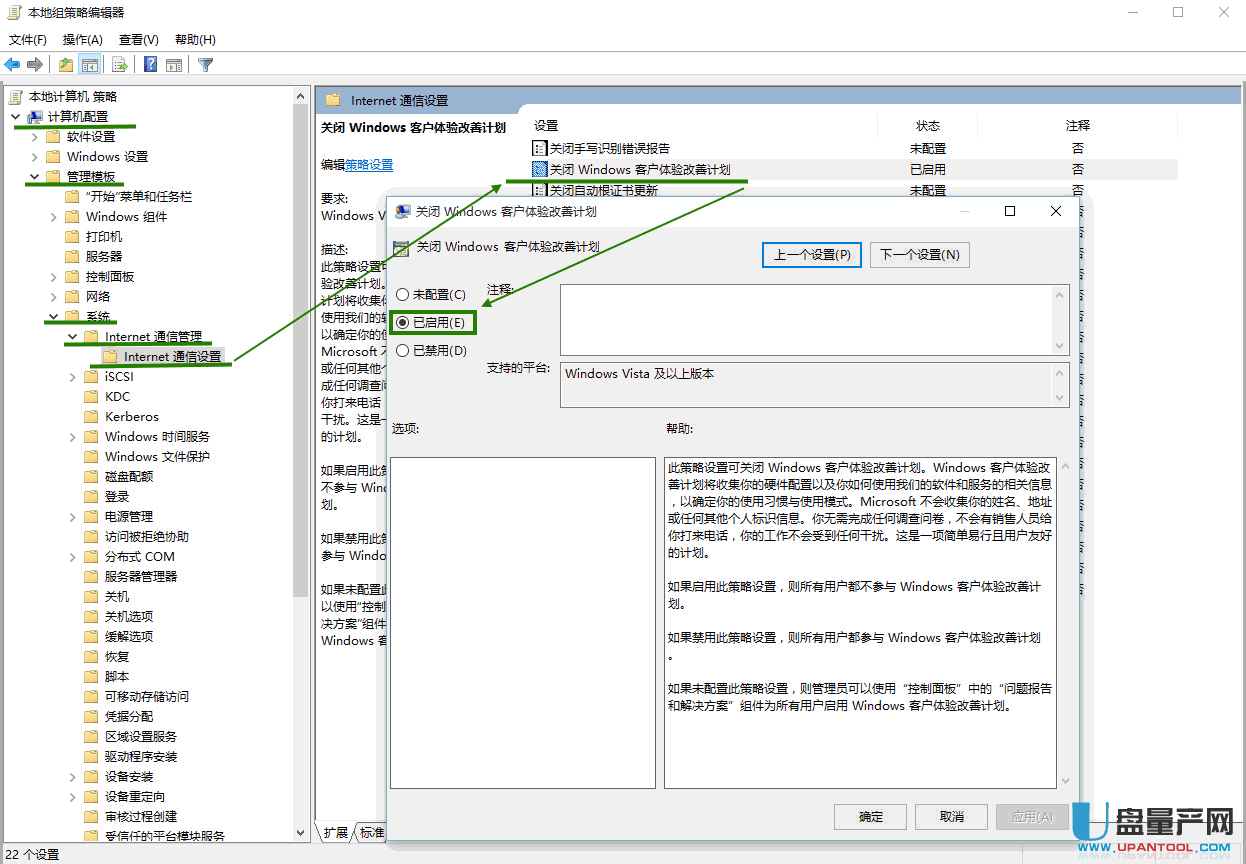
Task: Collapse the 管理模板 tree node
Action: point(34,177)
